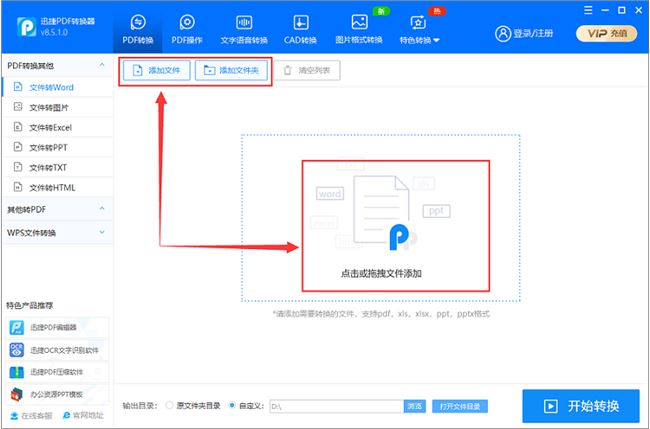Click the user avatar login icon
The width and height of the screenshot is (650, 429).
(502, 34)
